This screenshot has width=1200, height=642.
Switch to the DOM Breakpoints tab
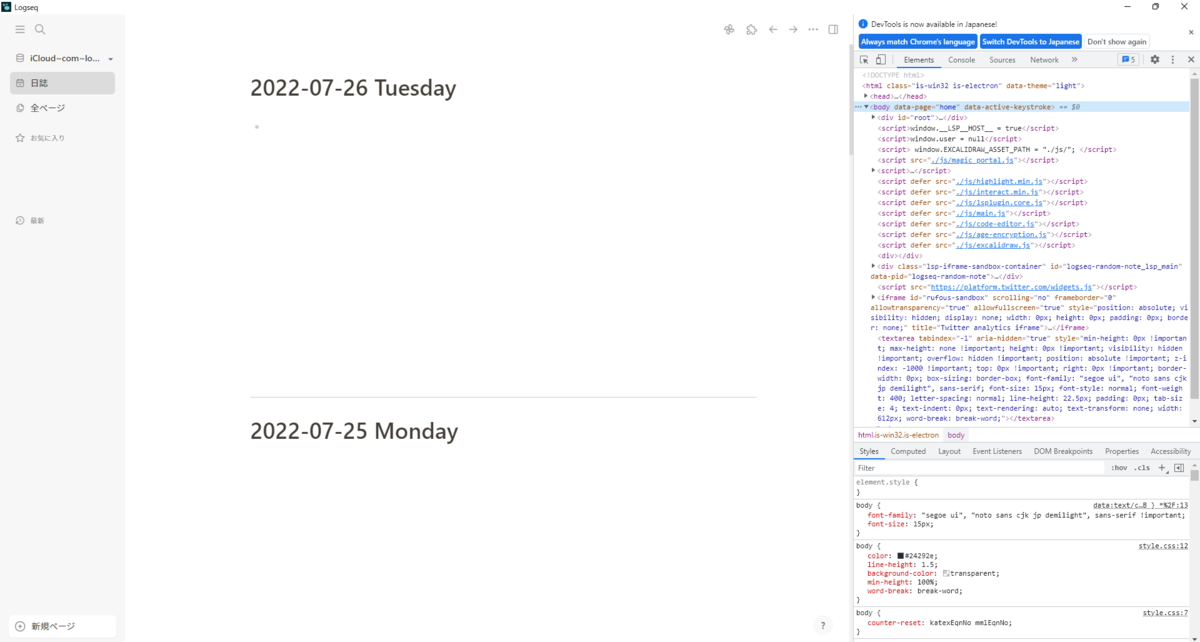tap(1063, 451)
